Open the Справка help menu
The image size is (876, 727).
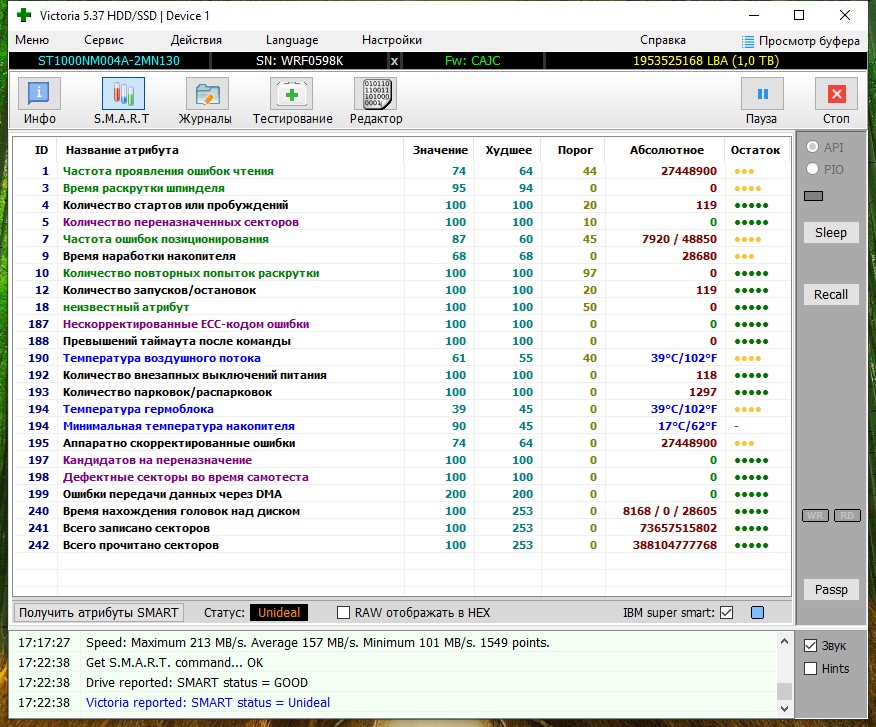pyautogui.click(x=663, y=40)
